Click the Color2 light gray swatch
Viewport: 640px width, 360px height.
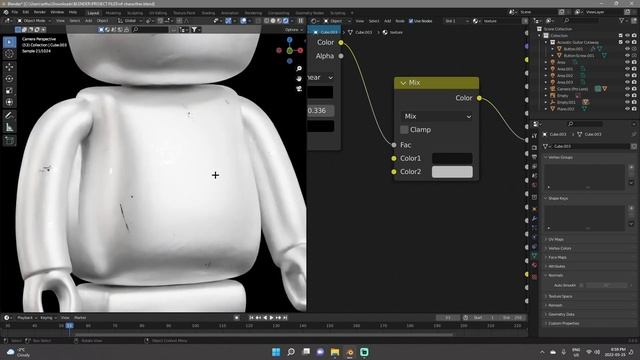[x=452, y=172]
